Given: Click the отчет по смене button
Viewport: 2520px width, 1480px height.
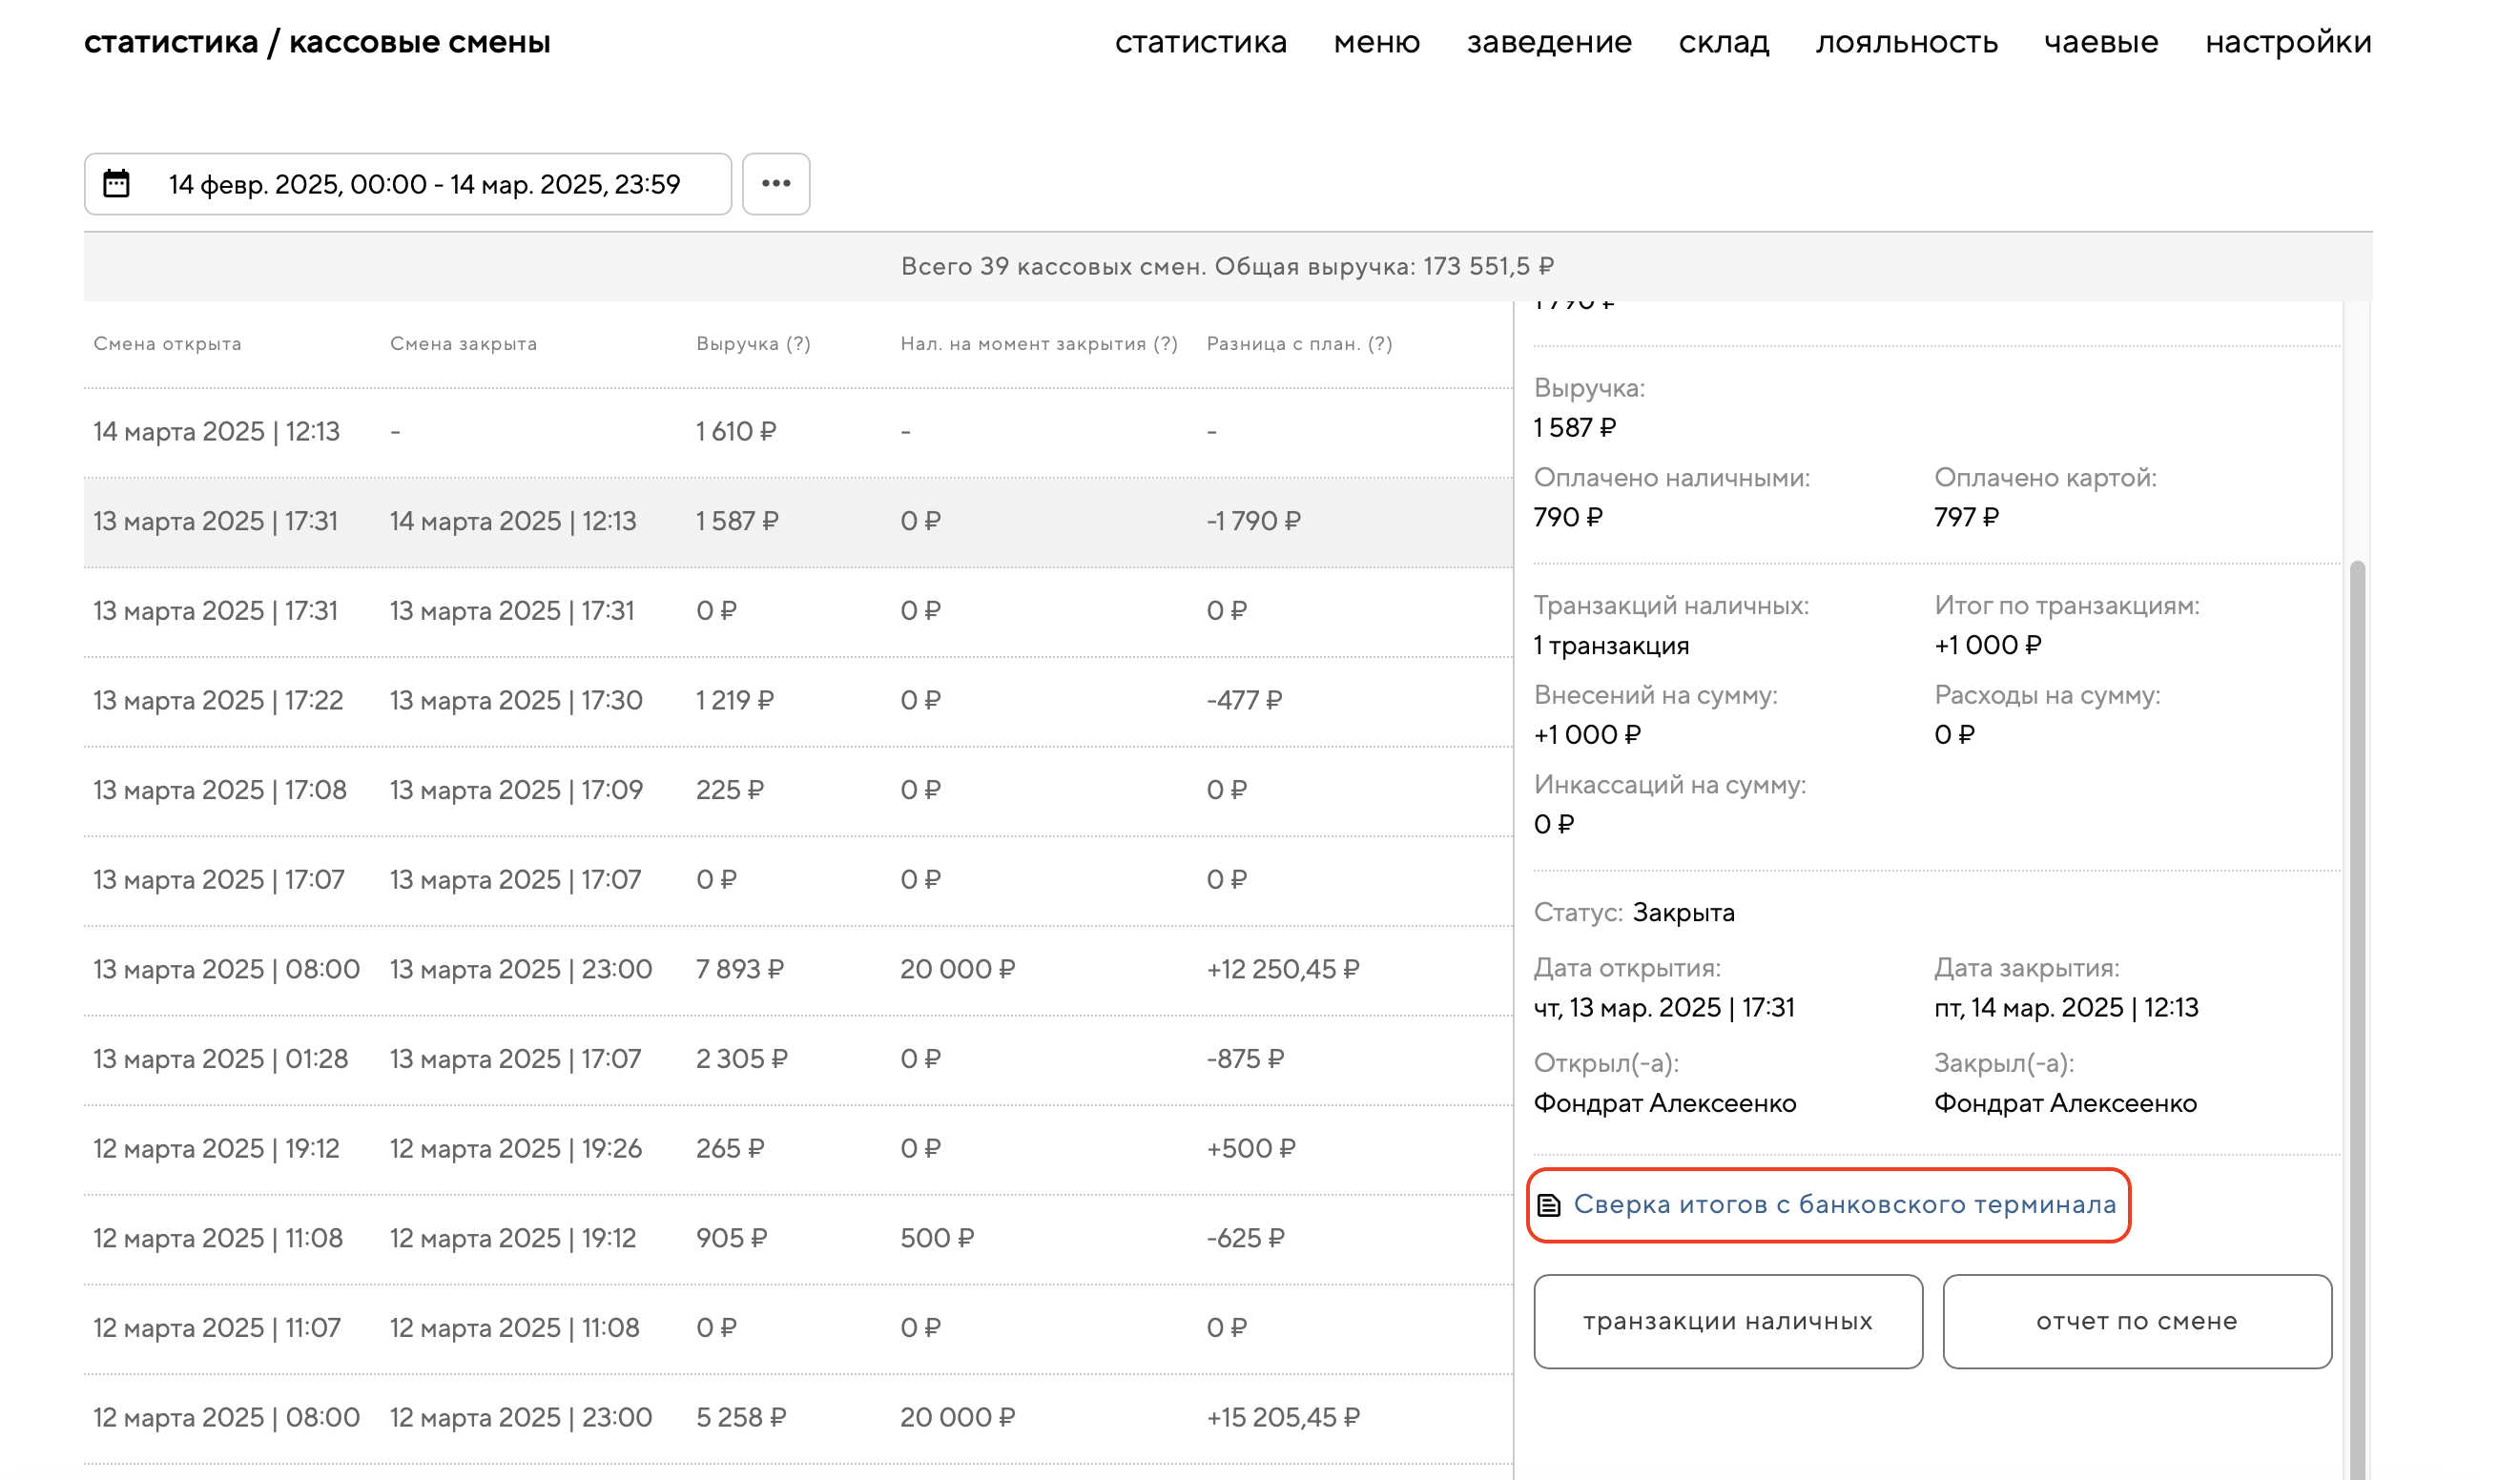Looking at the screenshot, I should point(2137,1321).
